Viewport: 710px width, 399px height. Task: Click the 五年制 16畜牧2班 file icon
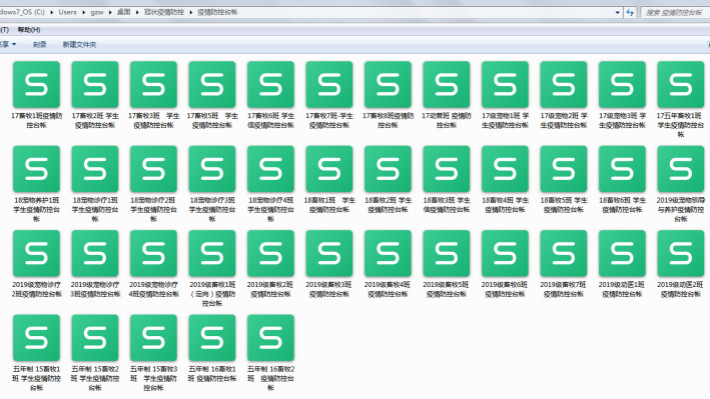[270, 338]
